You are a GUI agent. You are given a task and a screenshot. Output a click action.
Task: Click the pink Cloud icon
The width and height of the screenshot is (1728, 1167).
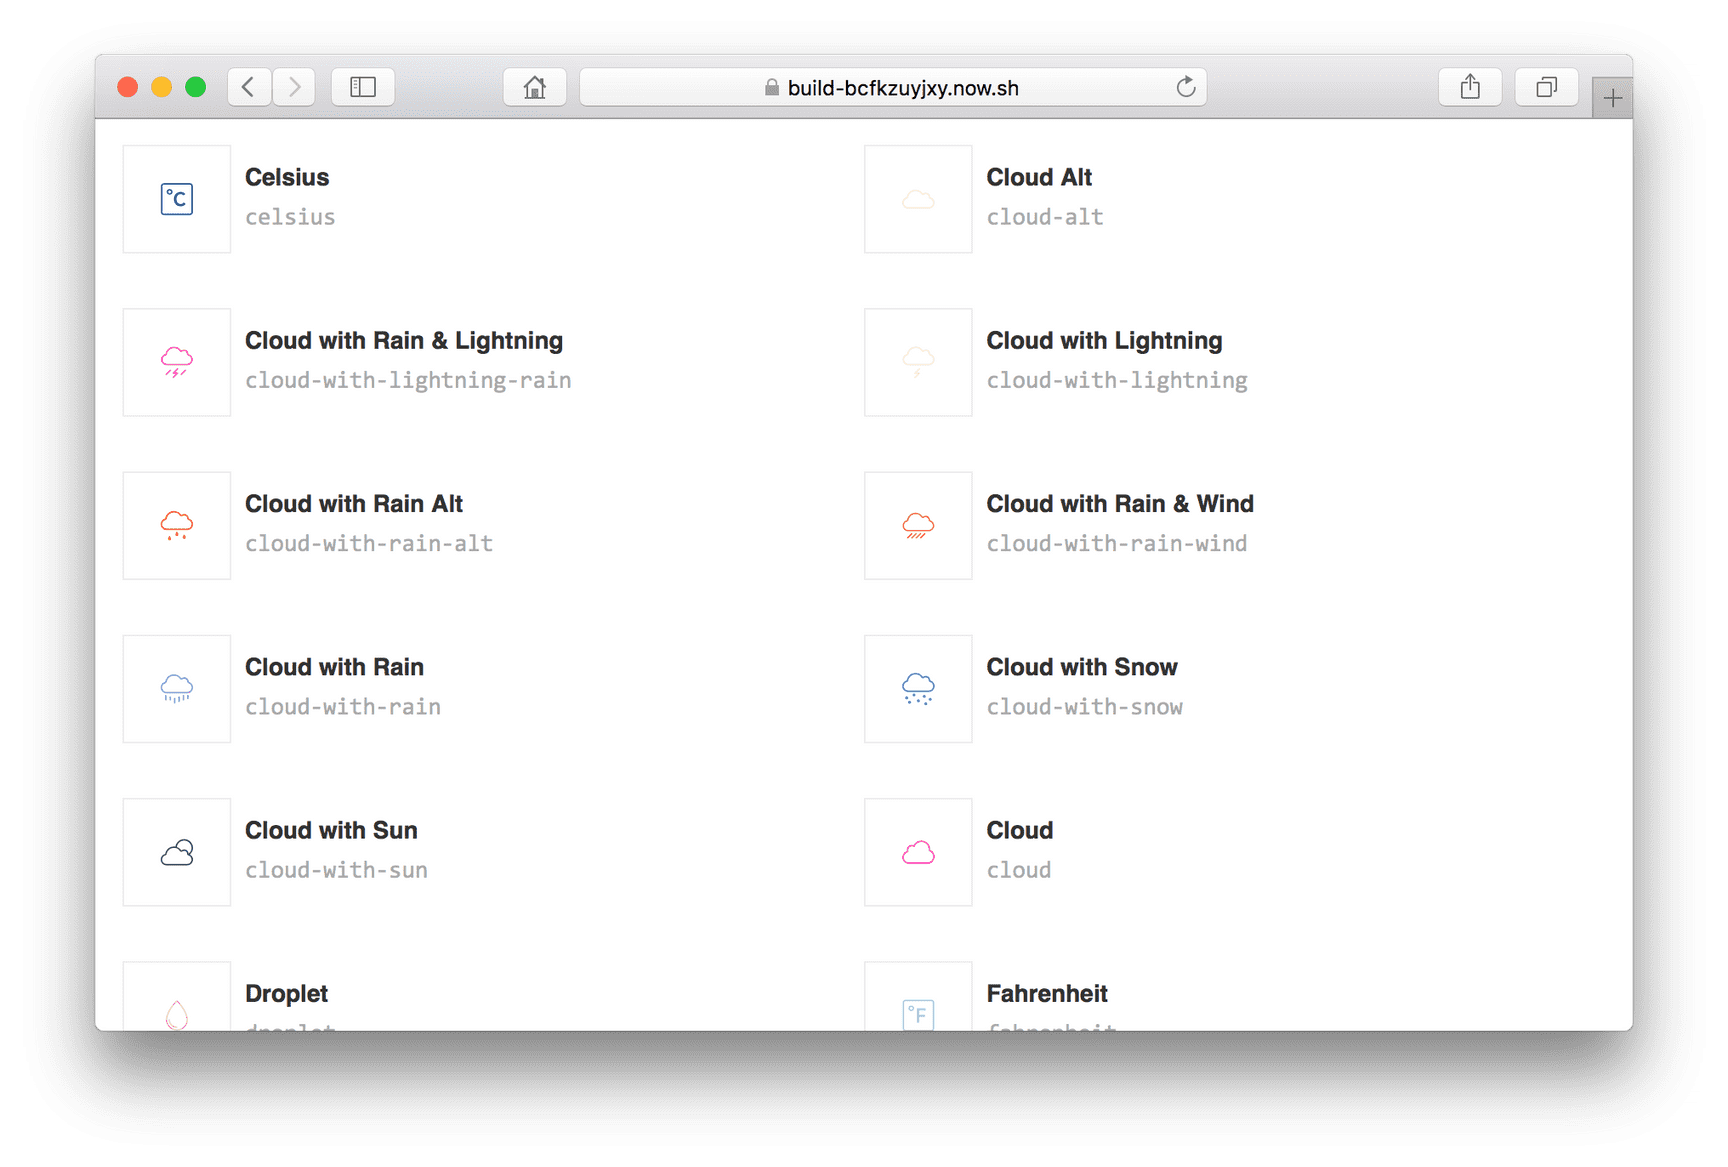point(917,852)
